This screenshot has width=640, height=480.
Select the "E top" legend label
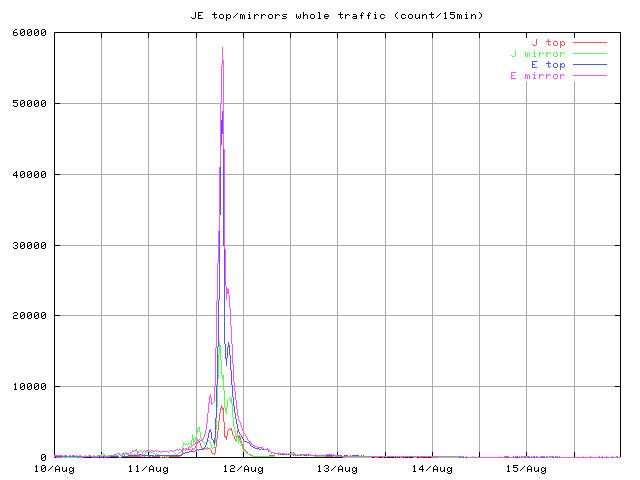[548, 65]
